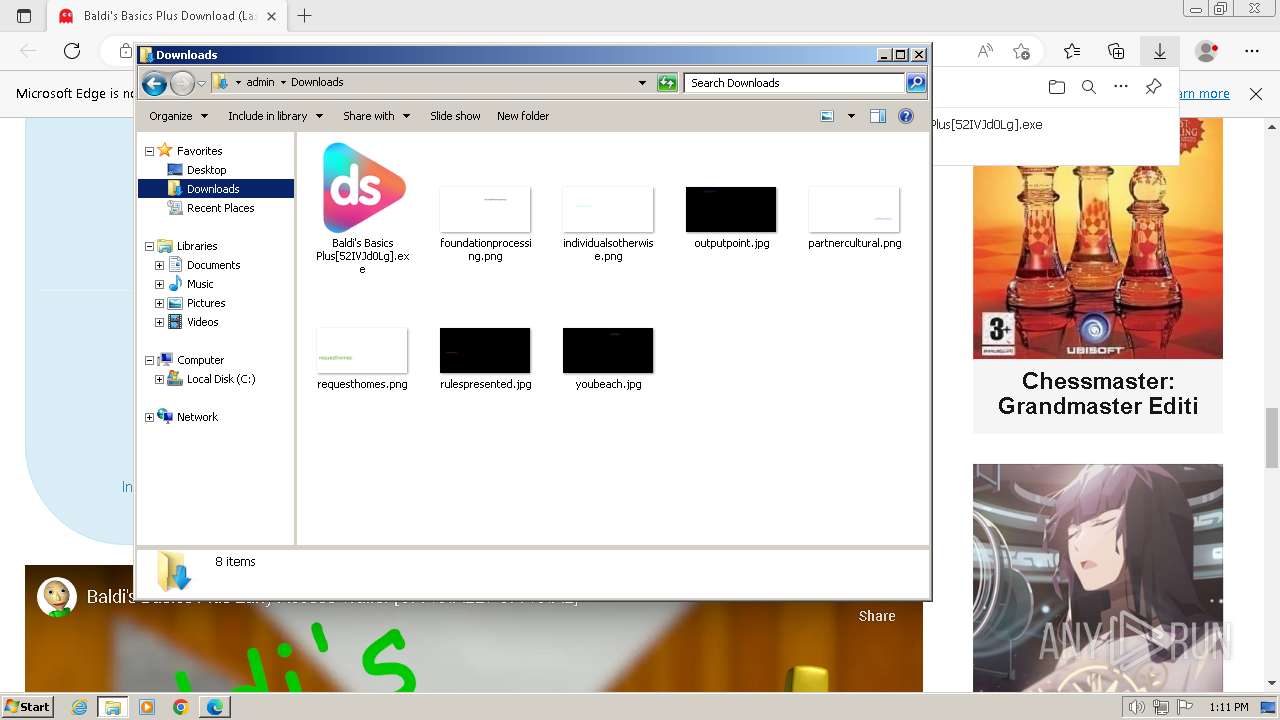1280x720 pixels.
Task: Dismiss the Edge notification bar
Action: pyautogui.click(x=1256, y=94)
